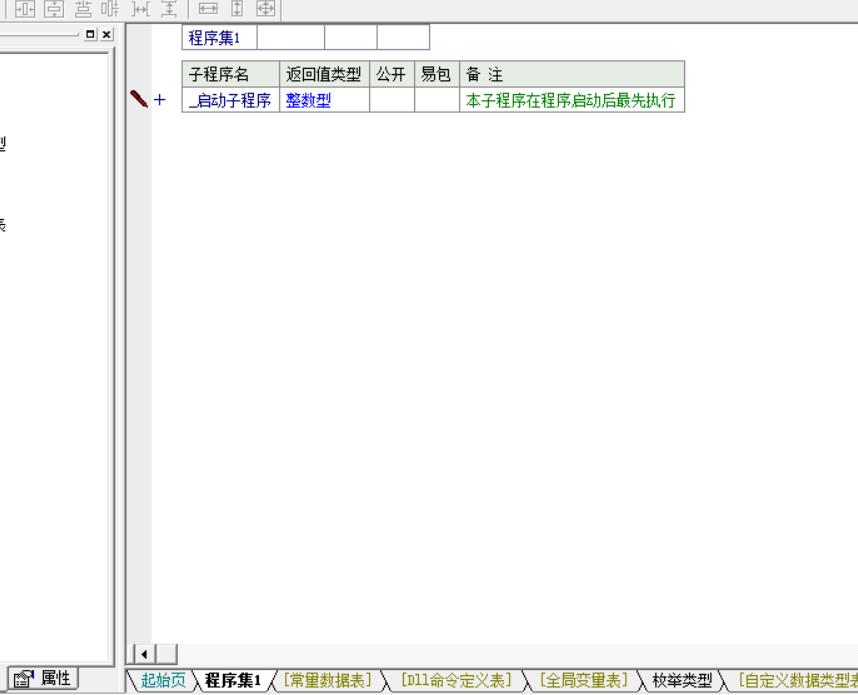This screenshot has width=858, height=695.
Task: Switch to the 枚举类型 tab
Action: click(x=682, y=680)
